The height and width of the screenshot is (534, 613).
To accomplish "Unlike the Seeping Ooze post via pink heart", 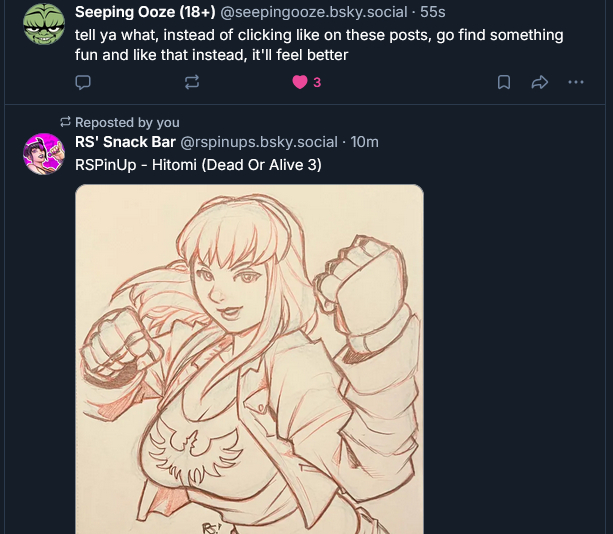I will (x=299, y=82).
